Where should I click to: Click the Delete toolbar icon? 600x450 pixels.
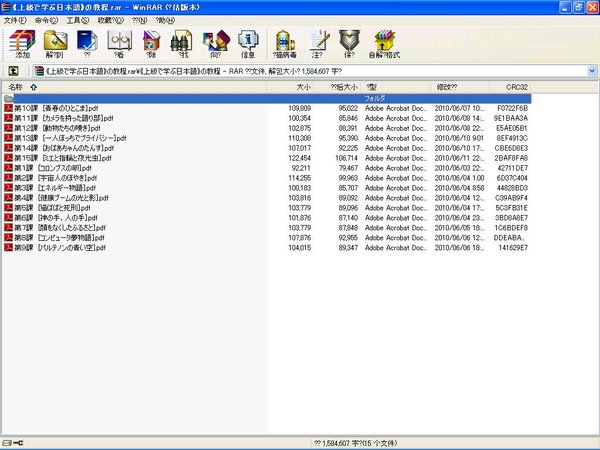point(153,43)
